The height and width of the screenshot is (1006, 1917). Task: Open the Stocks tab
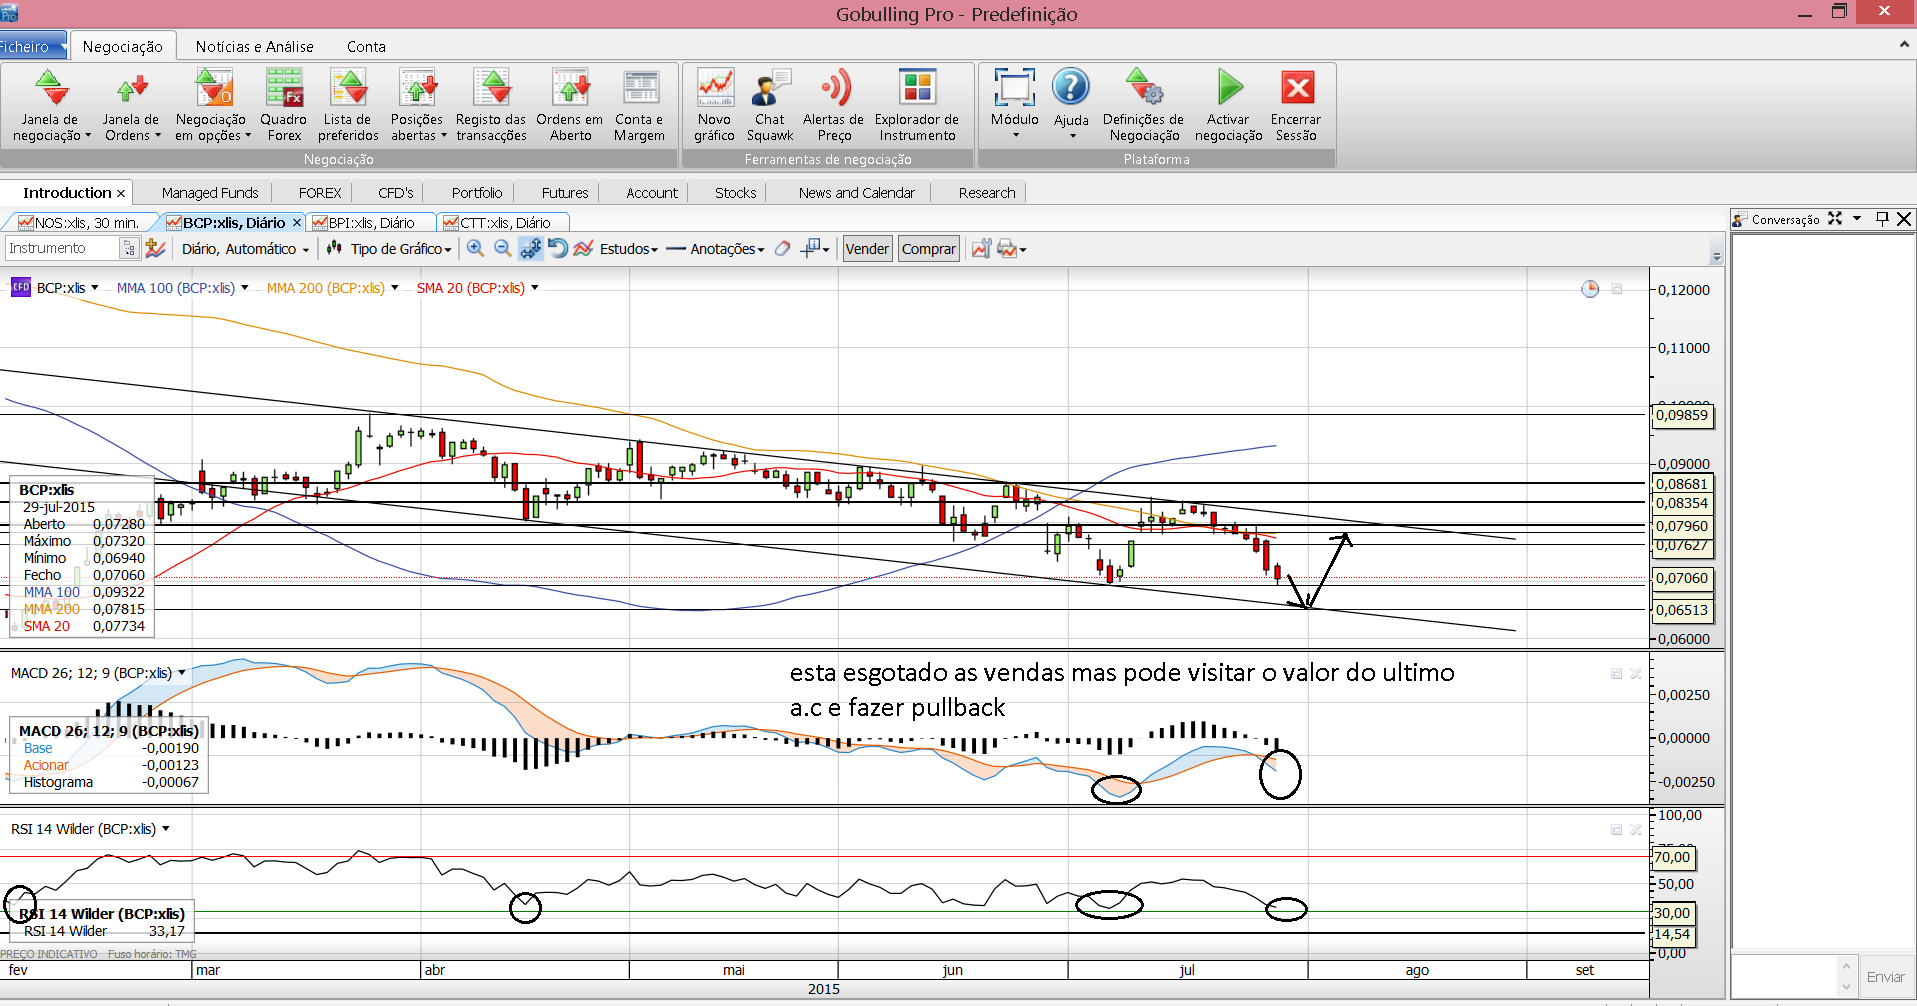click(735, 193)
